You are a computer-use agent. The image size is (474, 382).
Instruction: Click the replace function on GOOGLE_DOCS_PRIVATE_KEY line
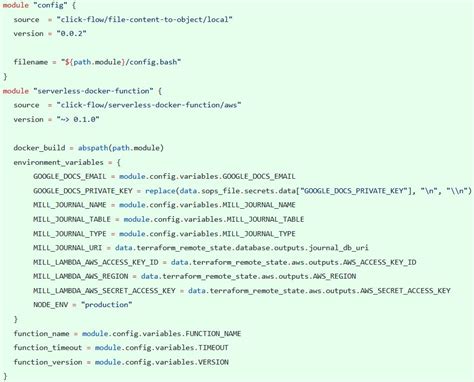pyautogui.click(x=160, y=191)
